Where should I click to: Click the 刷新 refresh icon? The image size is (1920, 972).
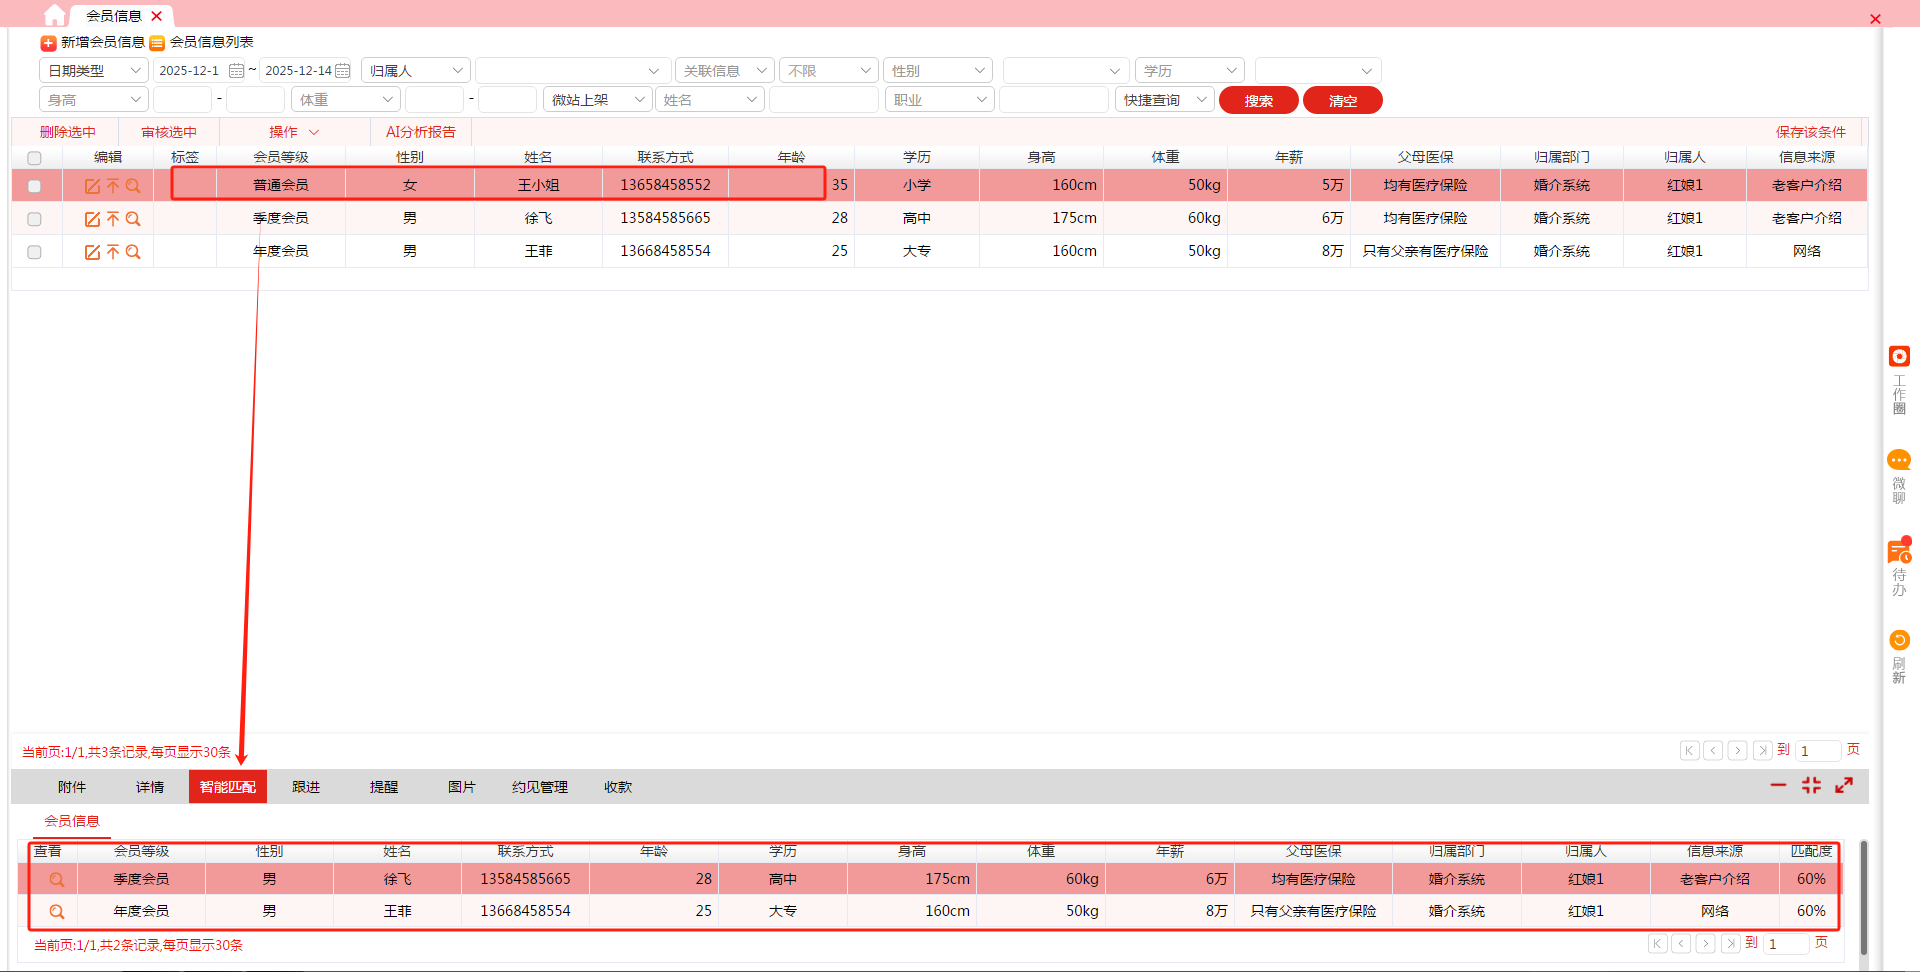point(1898,640)
